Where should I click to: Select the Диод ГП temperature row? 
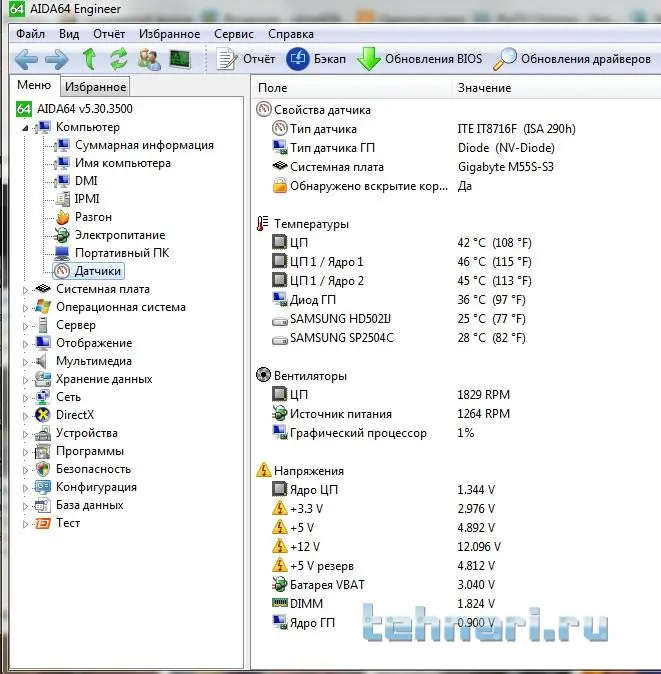point(398,300)
